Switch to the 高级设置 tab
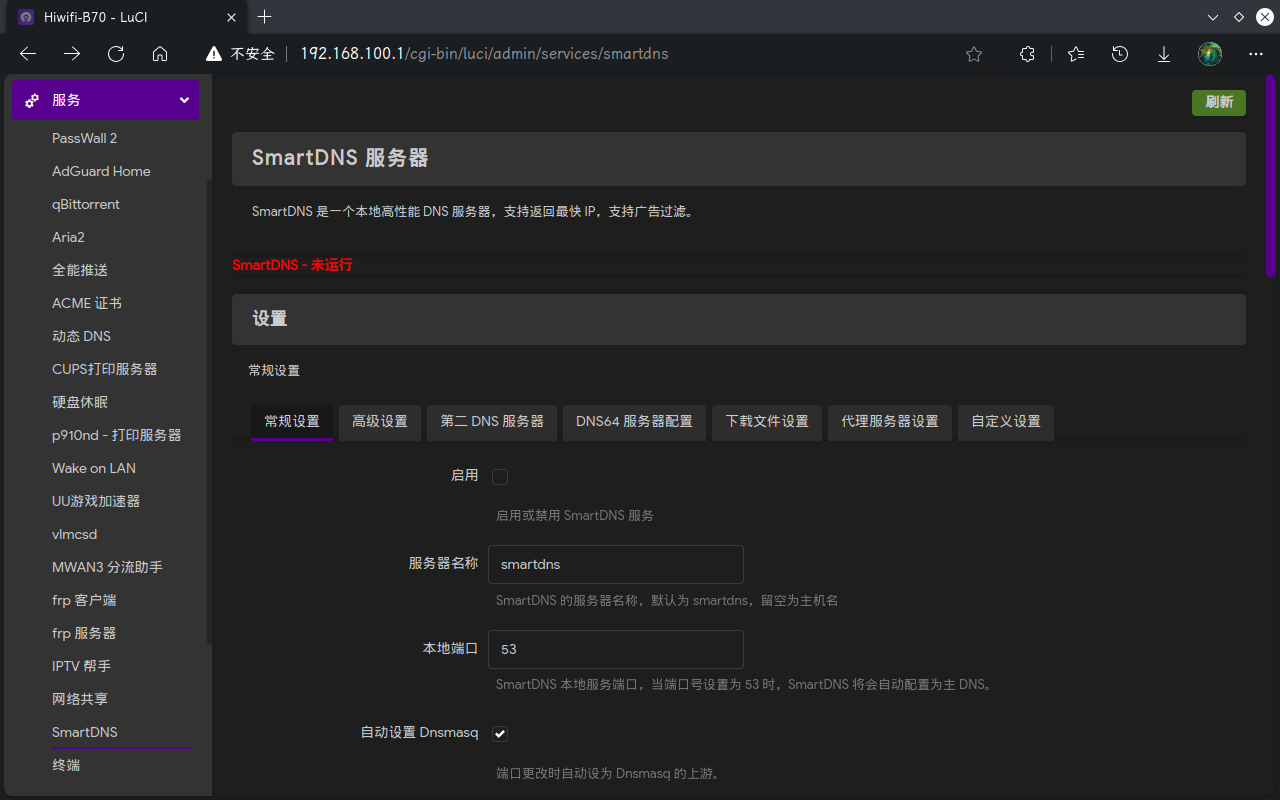The image size is (1280, 800). click(x=380, y=423)
